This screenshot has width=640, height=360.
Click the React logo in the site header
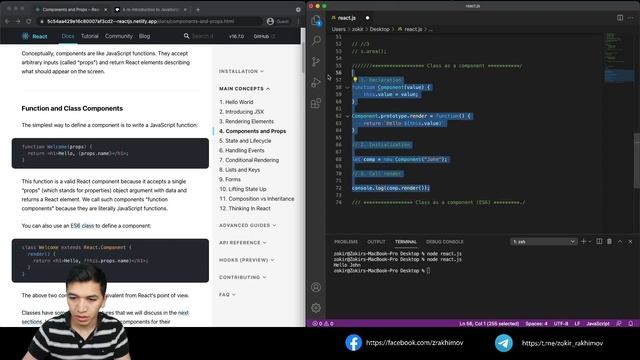point(35,36)
